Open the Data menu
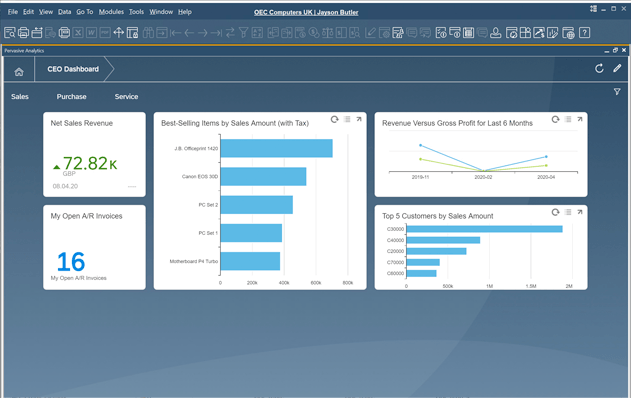Screen dimensions: 631x398 [64, 12]
